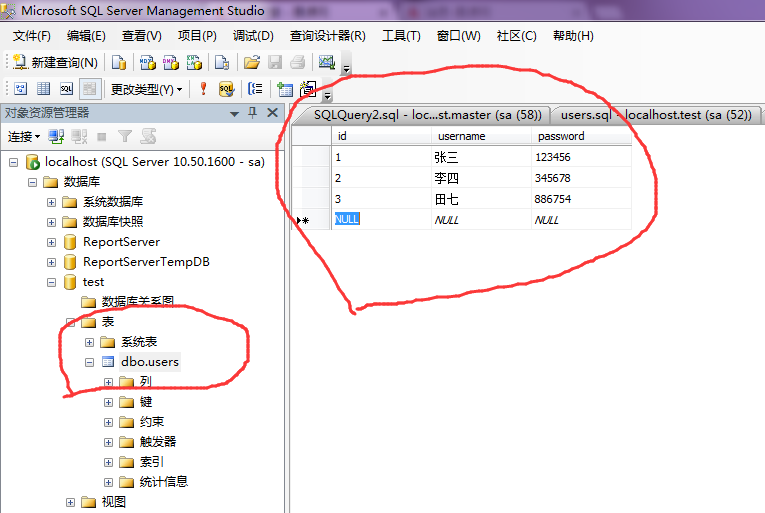
Task: Collapse the 数据库 folder node
Action: coord(32,182)
